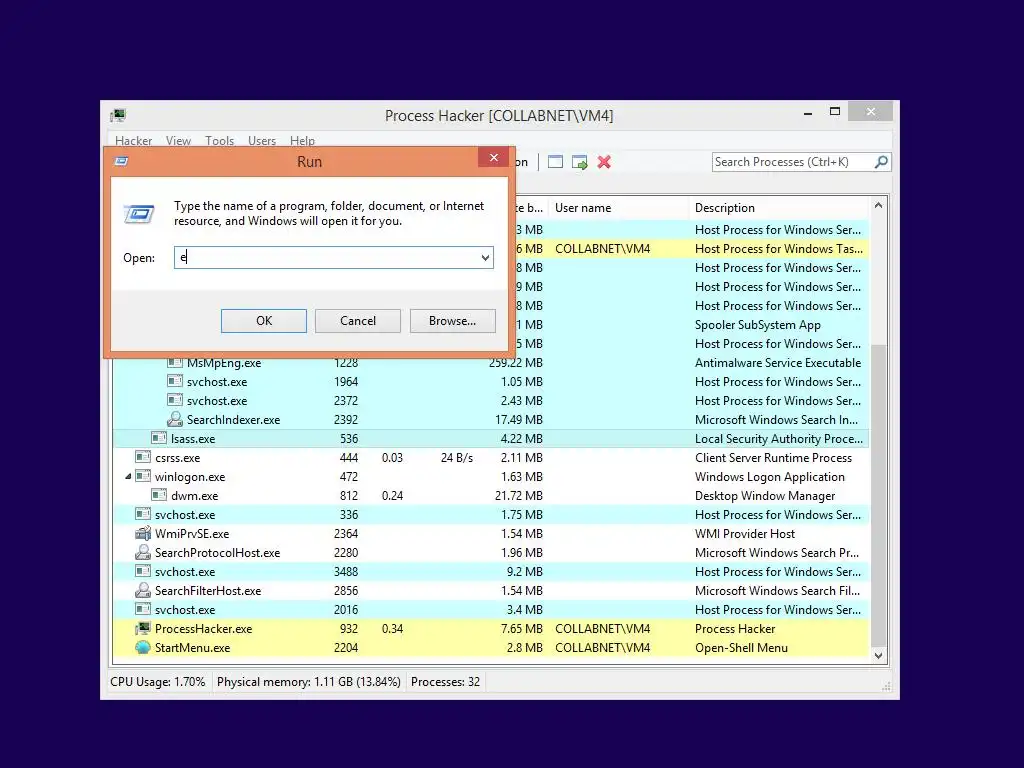Click the WMI Provider Host description

tap(744, 534)
